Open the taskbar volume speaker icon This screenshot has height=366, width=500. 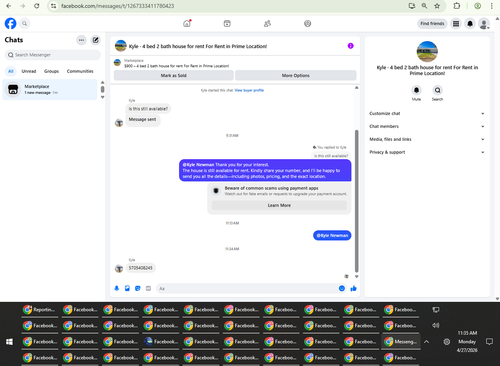click(x=436, y=325)
